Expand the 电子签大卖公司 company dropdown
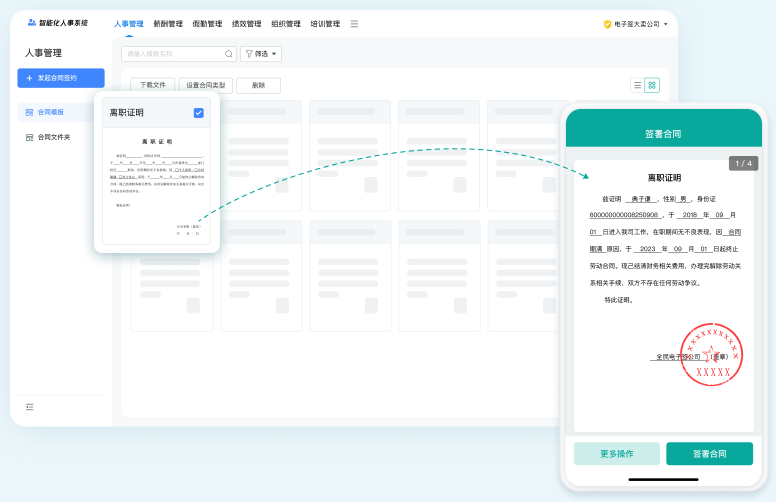The width and height of the screenshot is (776, 502). [636, 24]
